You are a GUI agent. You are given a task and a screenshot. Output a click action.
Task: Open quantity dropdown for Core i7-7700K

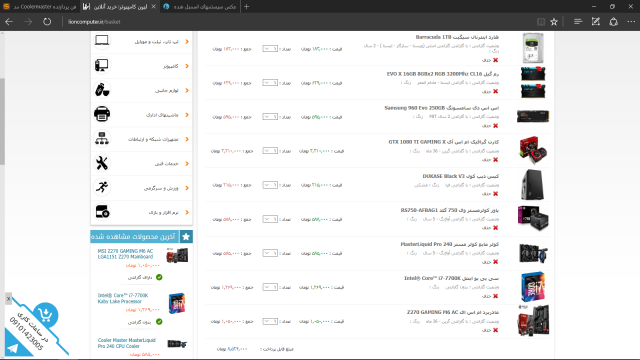click(270, 287)
